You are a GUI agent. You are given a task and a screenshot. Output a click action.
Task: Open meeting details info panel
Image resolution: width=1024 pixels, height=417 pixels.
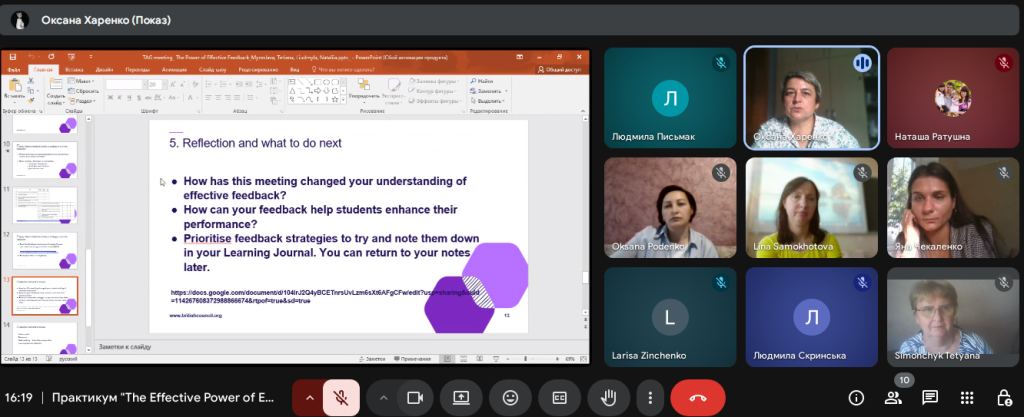pos(857,397)
